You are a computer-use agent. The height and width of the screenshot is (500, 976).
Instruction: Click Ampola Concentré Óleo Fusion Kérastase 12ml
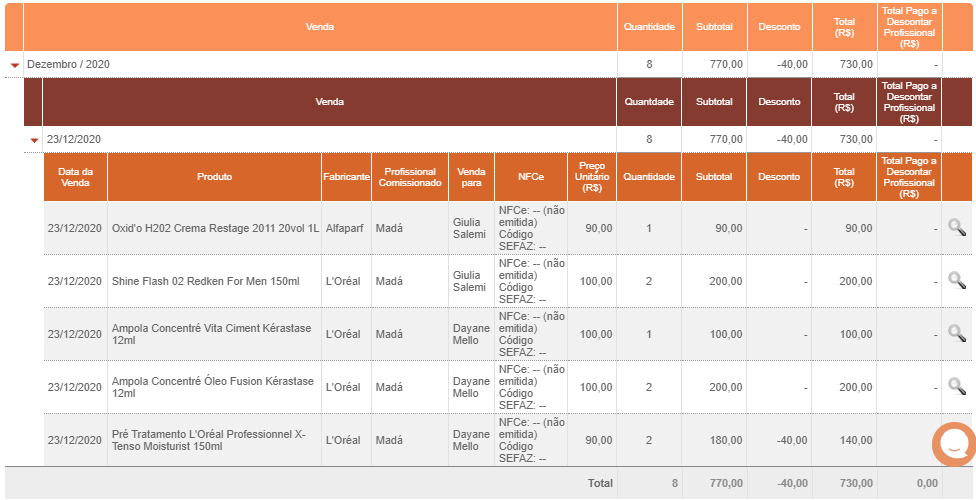tap(213, 387)
